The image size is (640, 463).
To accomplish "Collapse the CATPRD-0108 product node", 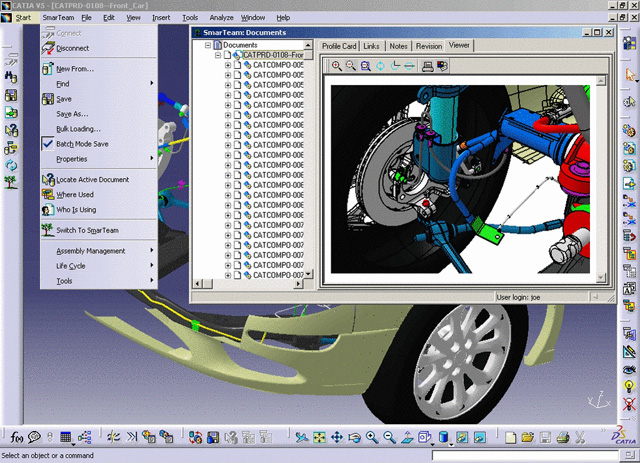I will click(217, 55).
